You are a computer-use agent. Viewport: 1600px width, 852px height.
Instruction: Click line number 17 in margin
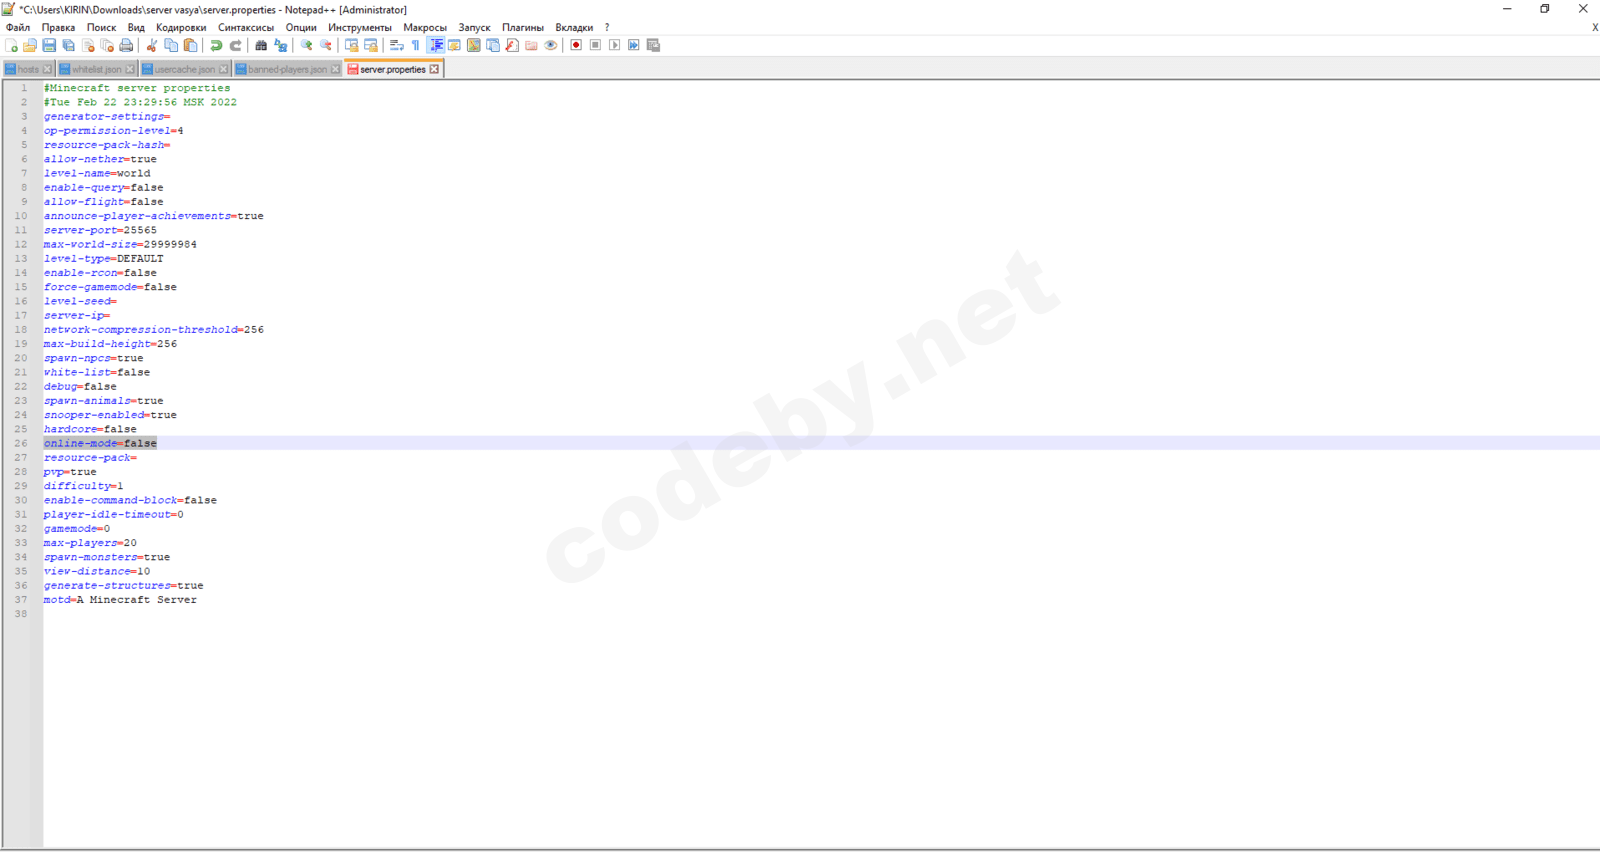21,315
